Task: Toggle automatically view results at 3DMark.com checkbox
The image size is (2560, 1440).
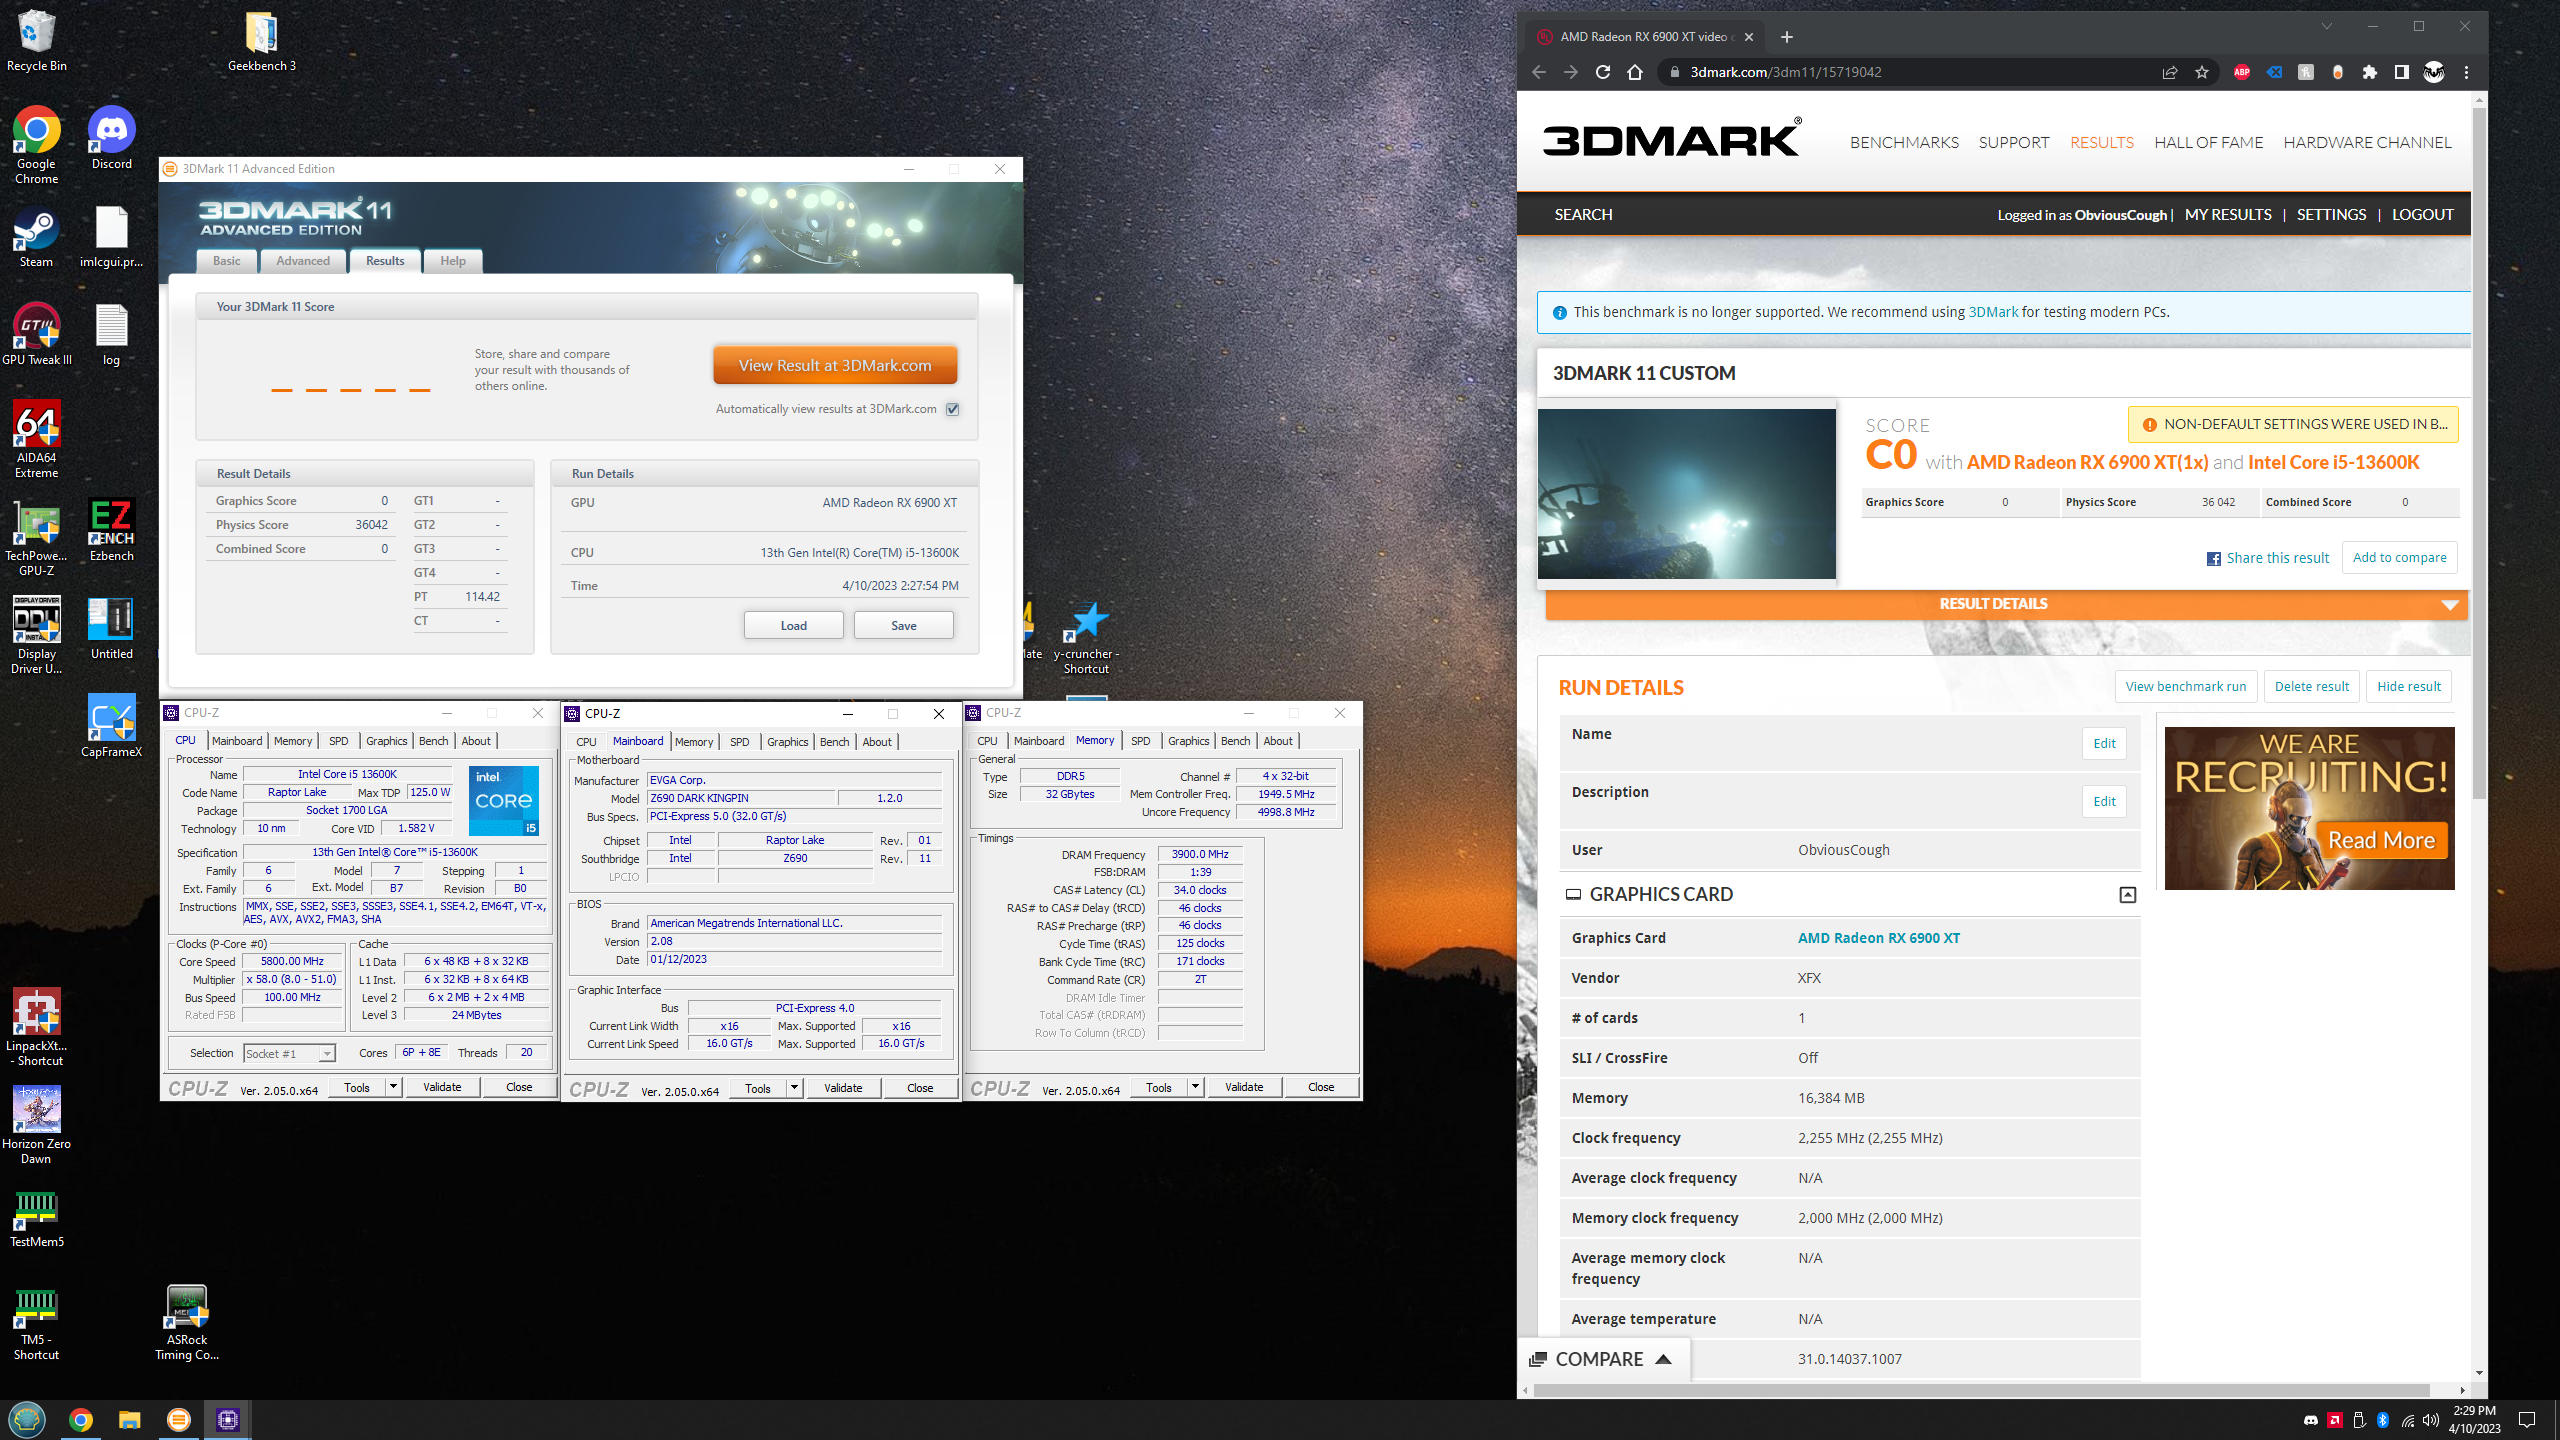Action: click(953, 409)
